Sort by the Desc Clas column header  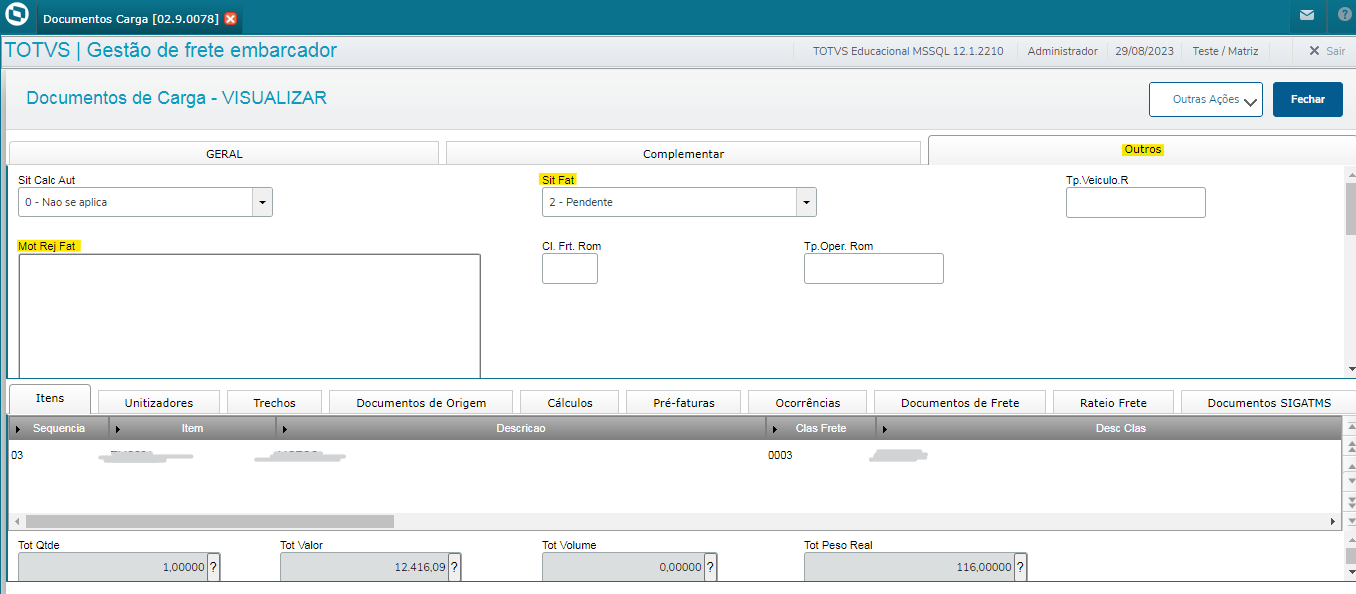(x=1109, y=428)
